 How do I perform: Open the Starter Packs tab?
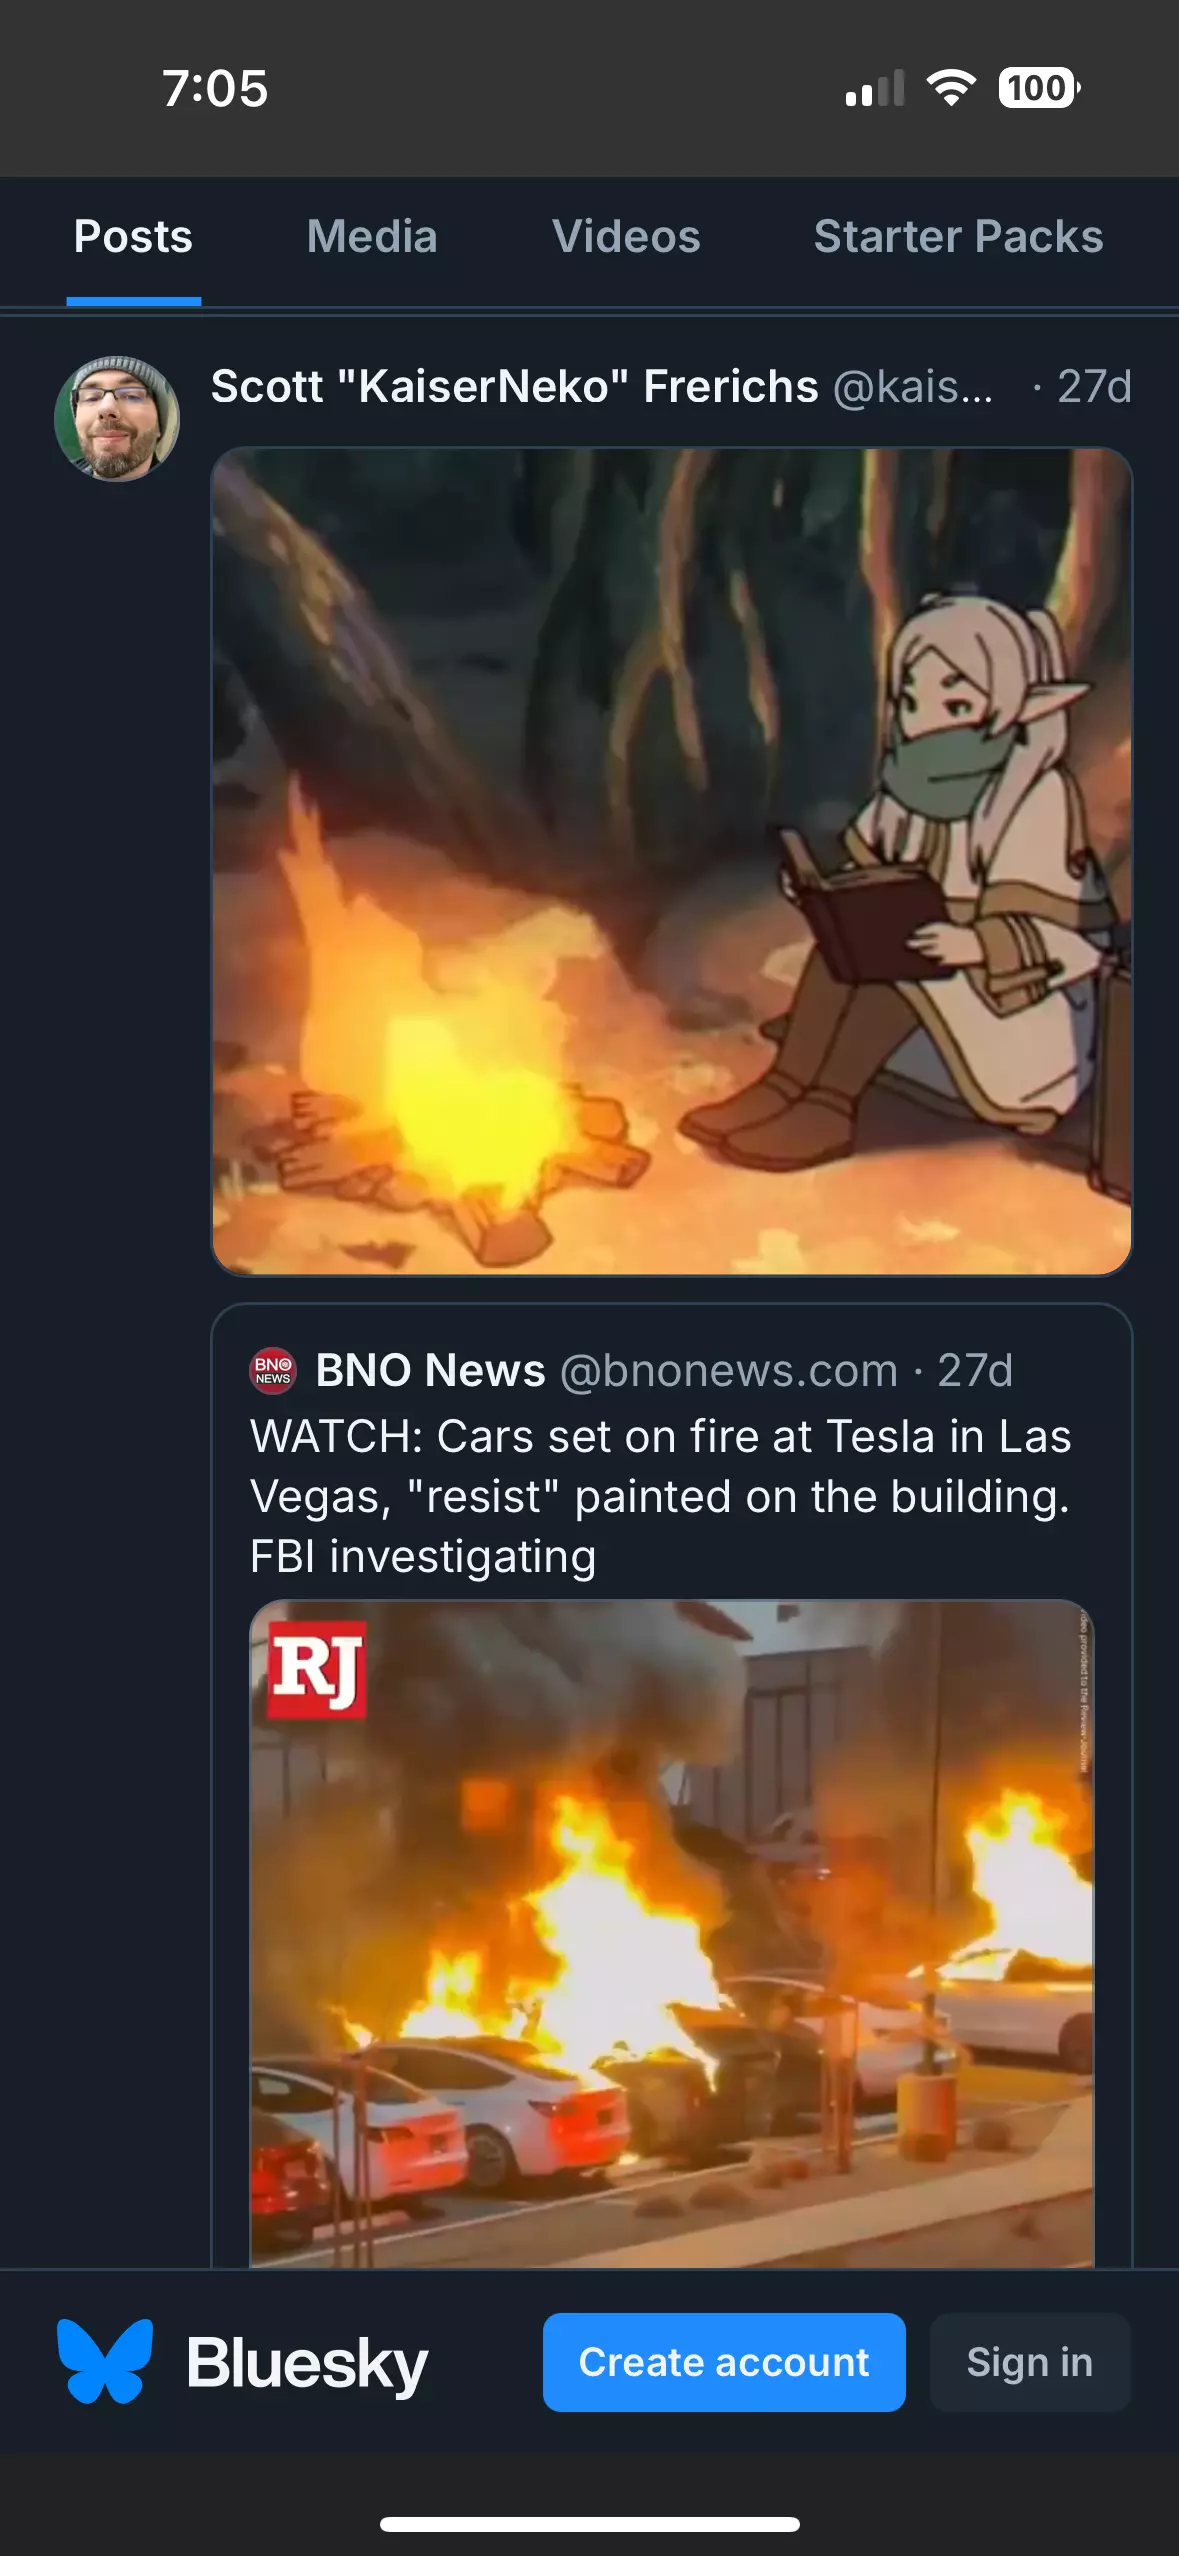958,237
